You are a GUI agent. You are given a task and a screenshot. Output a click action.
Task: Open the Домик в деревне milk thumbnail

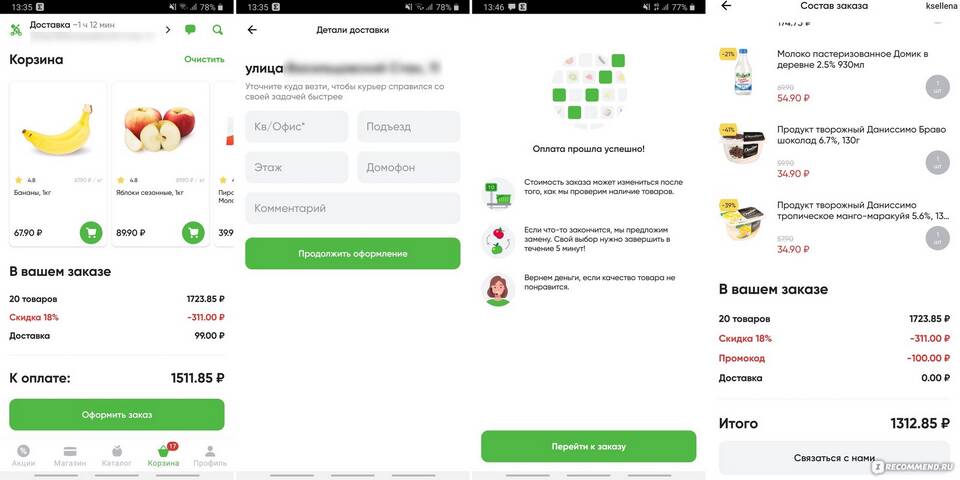(x=741, y=72)
